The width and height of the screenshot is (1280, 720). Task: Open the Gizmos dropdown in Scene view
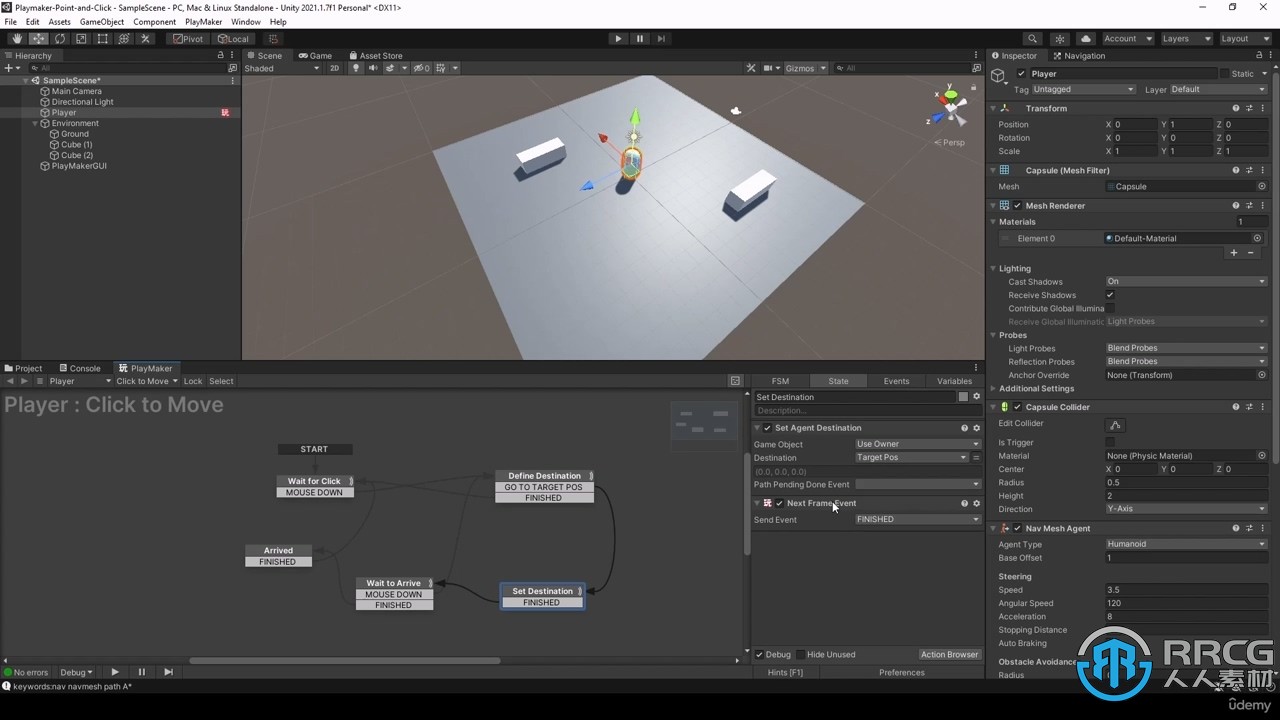coord(806,68)
